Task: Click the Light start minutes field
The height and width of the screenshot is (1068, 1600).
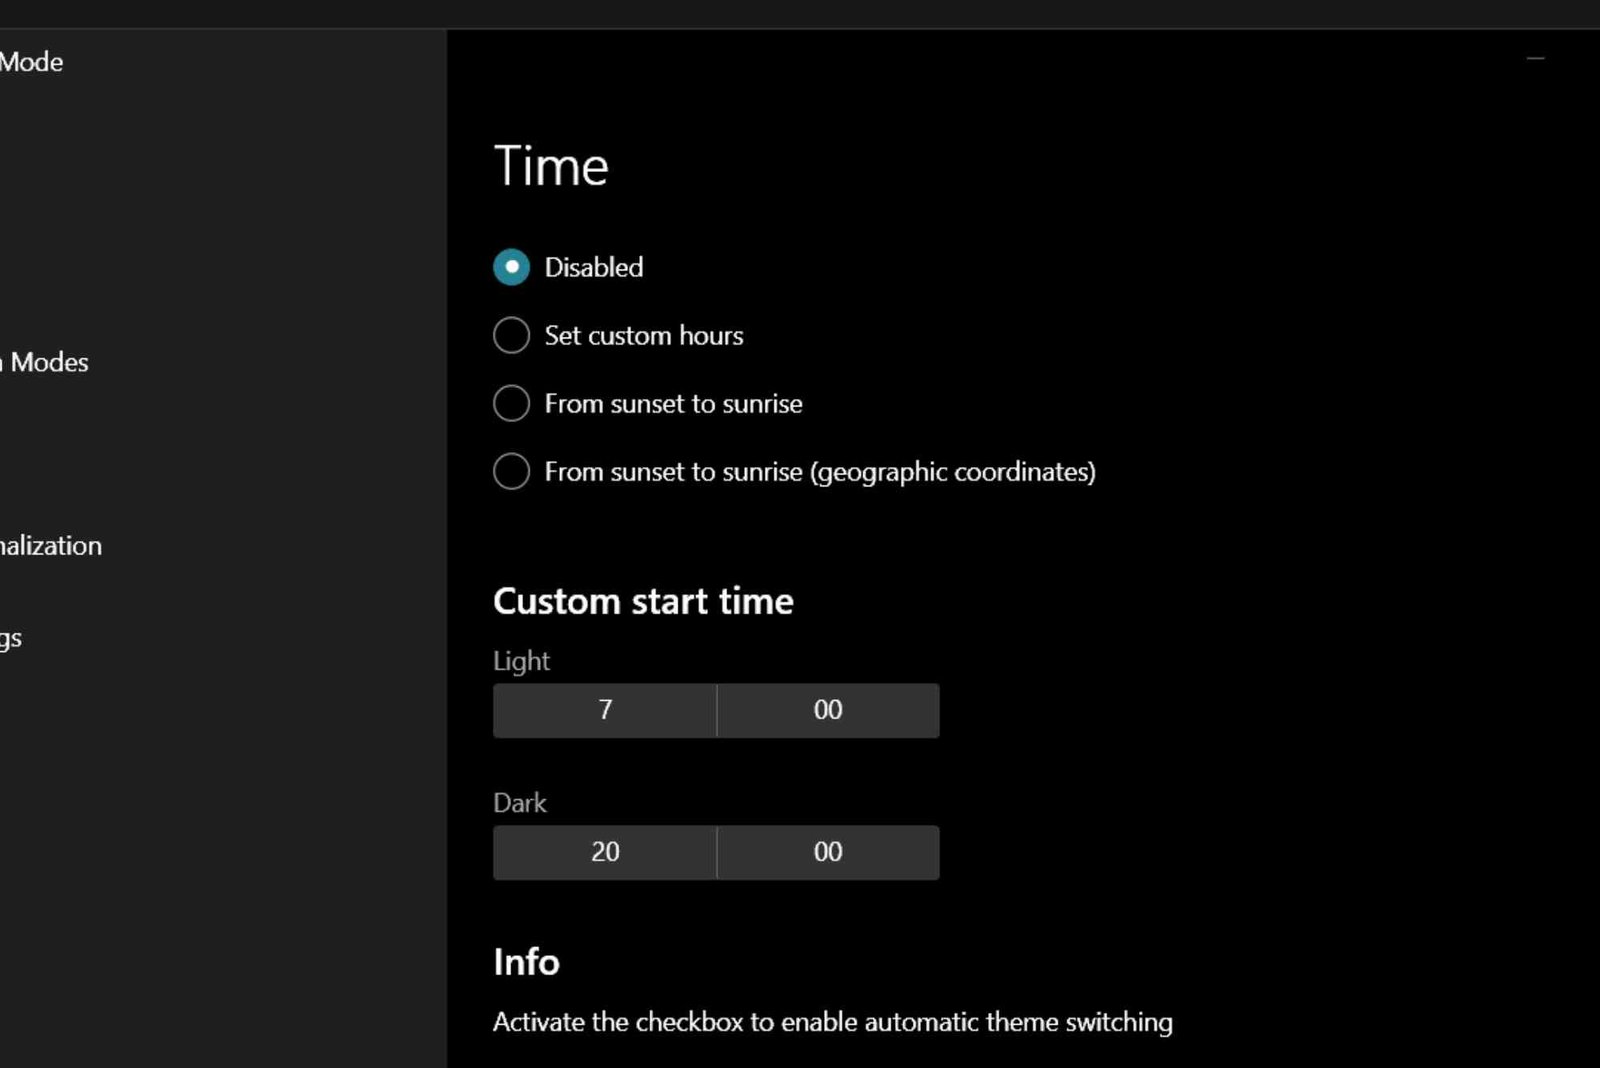Action: pos(827,710)
